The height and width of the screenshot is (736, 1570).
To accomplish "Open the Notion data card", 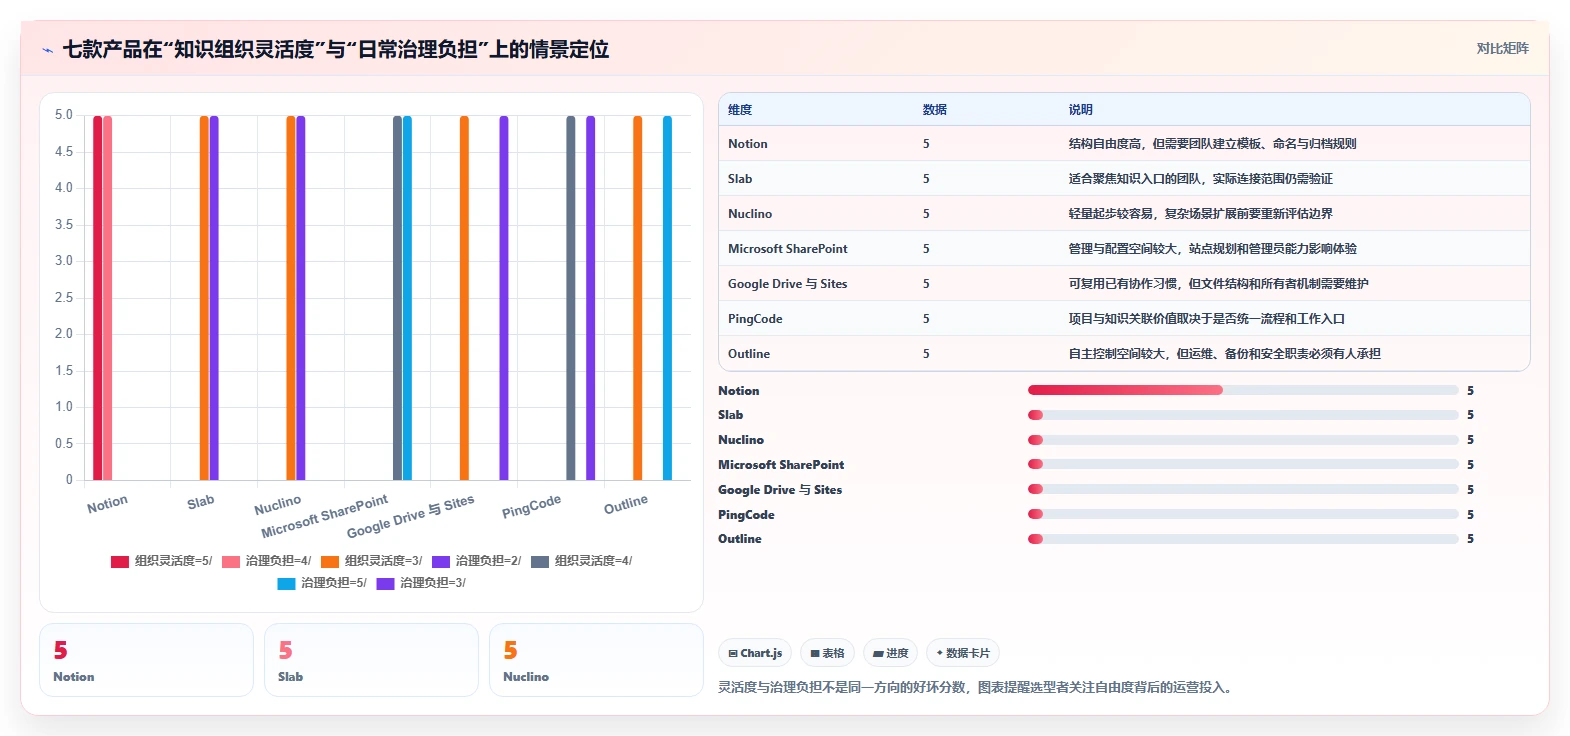I will pos(146,660).
